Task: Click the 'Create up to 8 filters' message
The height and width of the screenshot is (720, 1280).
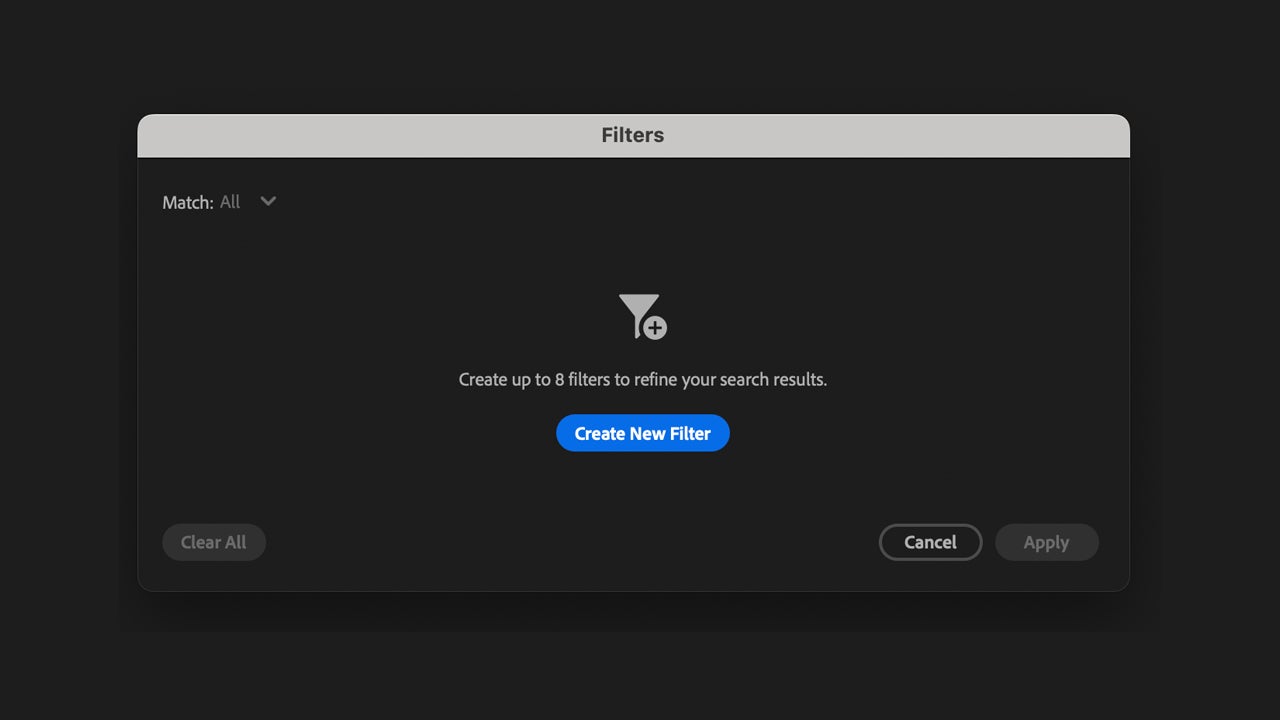Action: click(642, 380)
